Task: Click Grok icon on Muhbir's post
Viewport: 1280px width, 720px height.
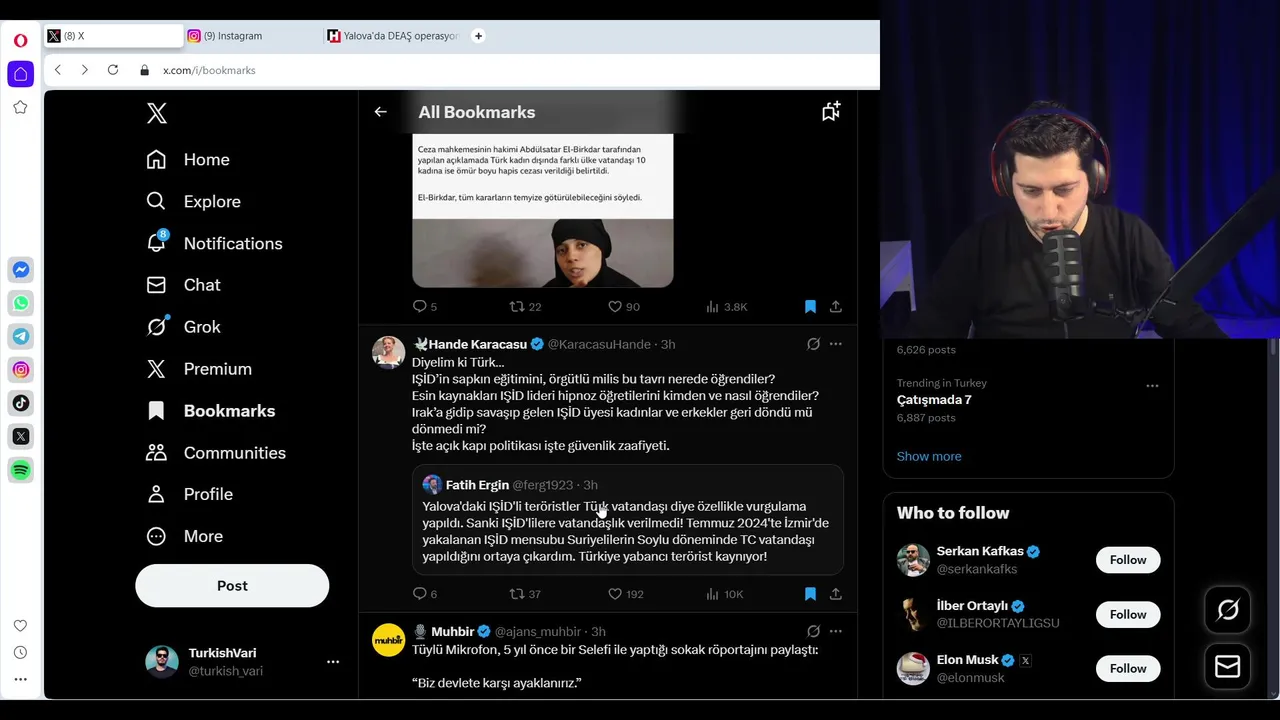Action: point(813,631)
